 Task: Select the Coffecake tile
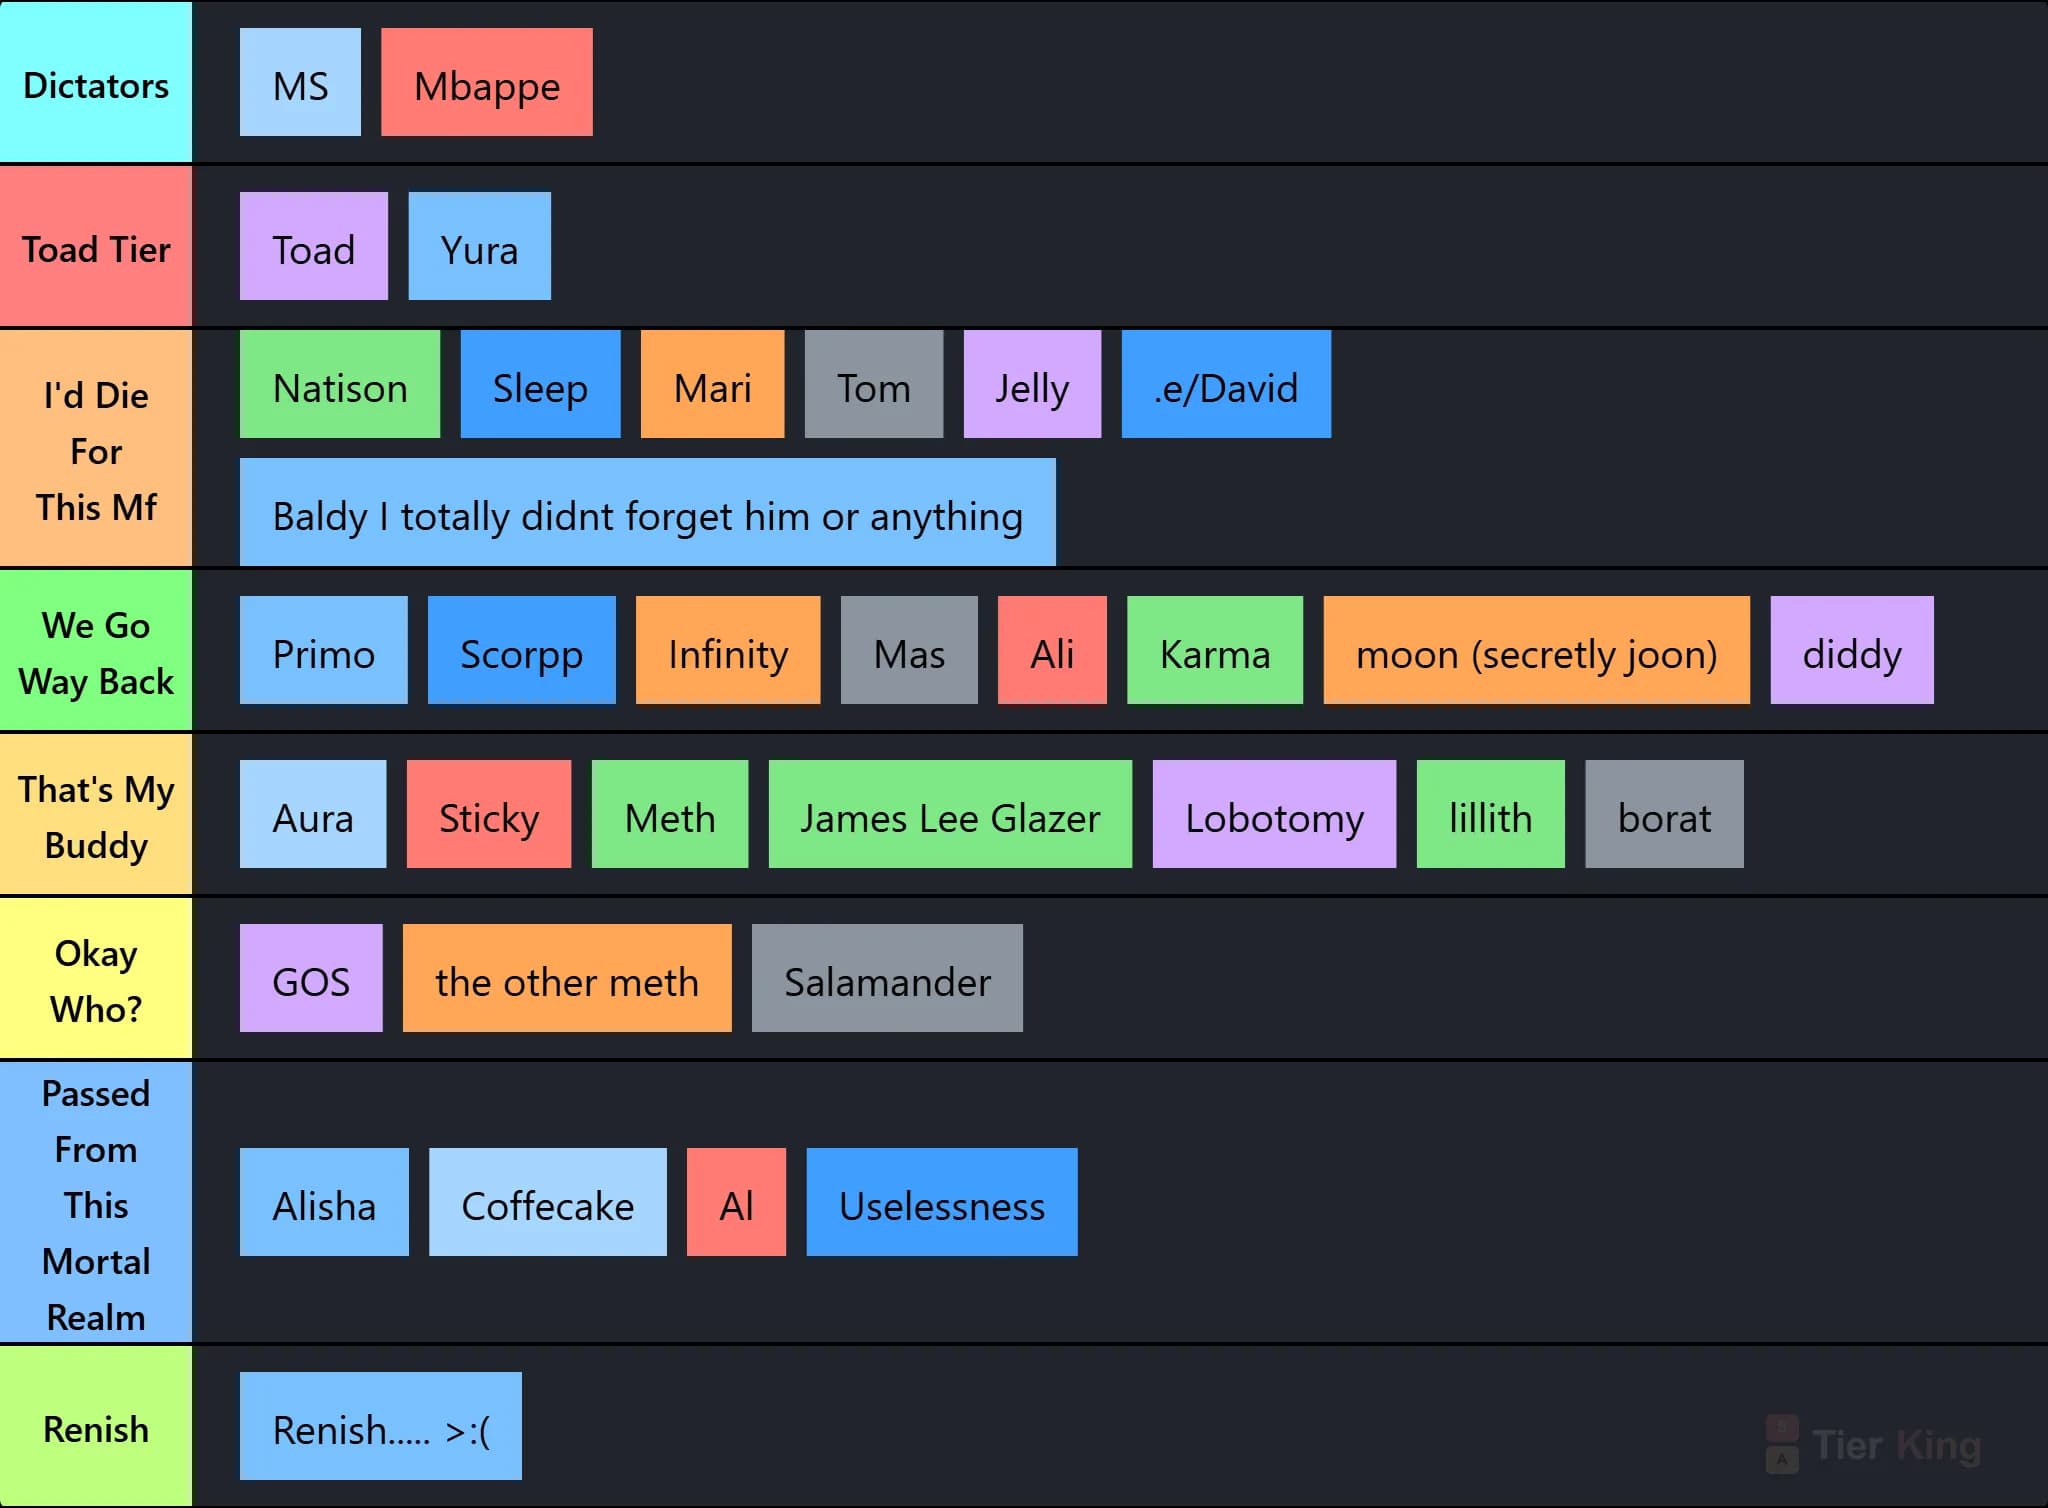click(x=548, y=1202)
